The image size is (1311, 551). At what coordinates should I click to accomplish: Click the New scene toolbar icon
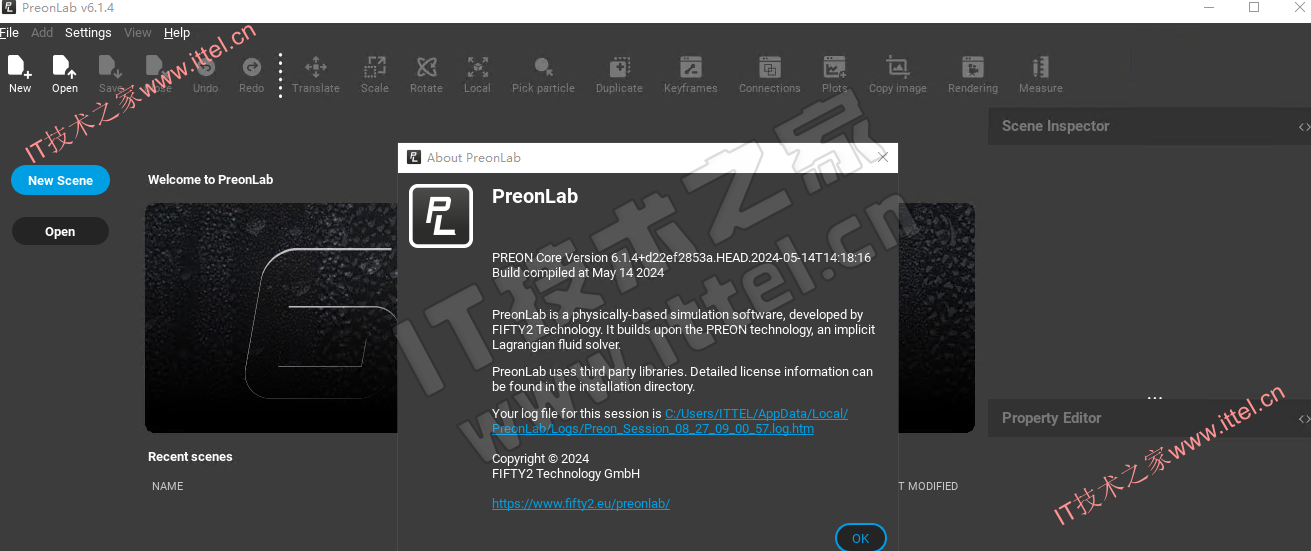click(x=20, y=75)
